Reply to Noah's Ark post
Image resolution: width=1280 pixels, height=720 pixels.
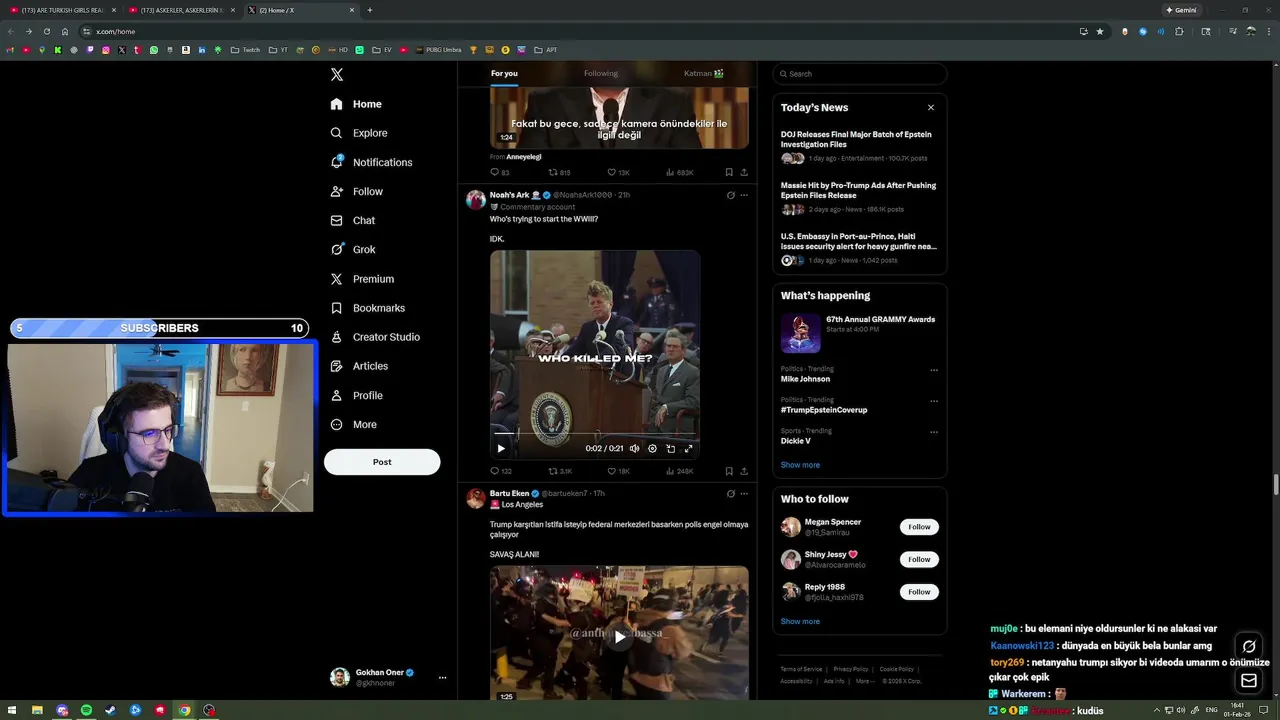[500, 471]
